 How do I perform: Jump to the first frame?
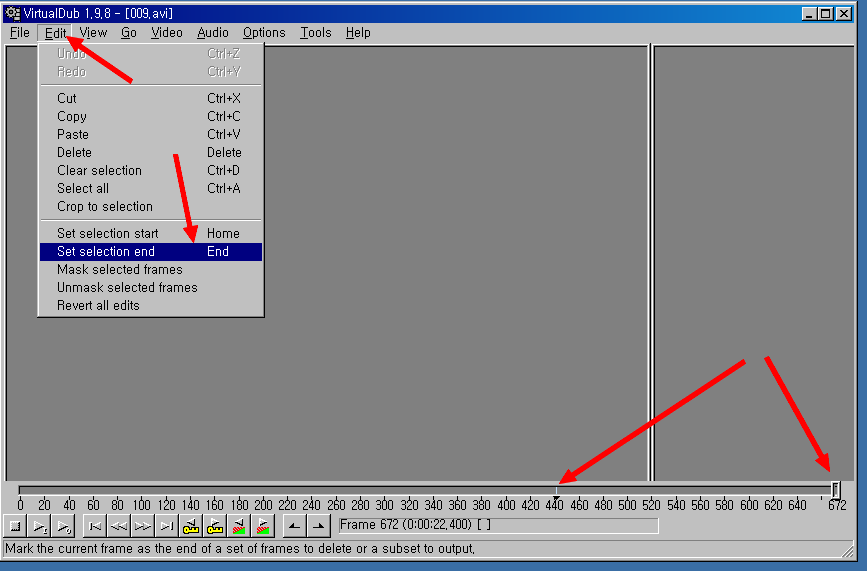(95, 526)
